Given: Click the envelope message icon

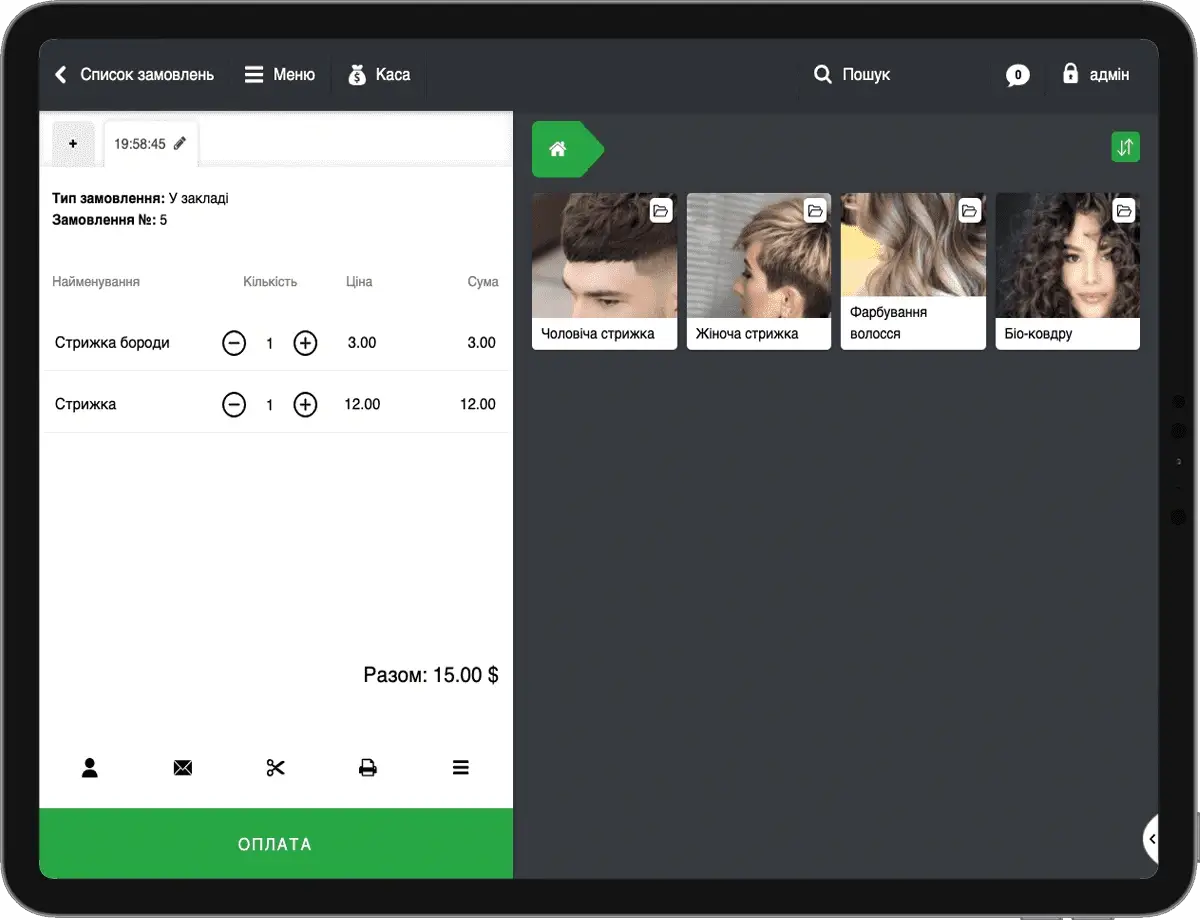Looking at the screenshot, I should [x=183, y=768].
